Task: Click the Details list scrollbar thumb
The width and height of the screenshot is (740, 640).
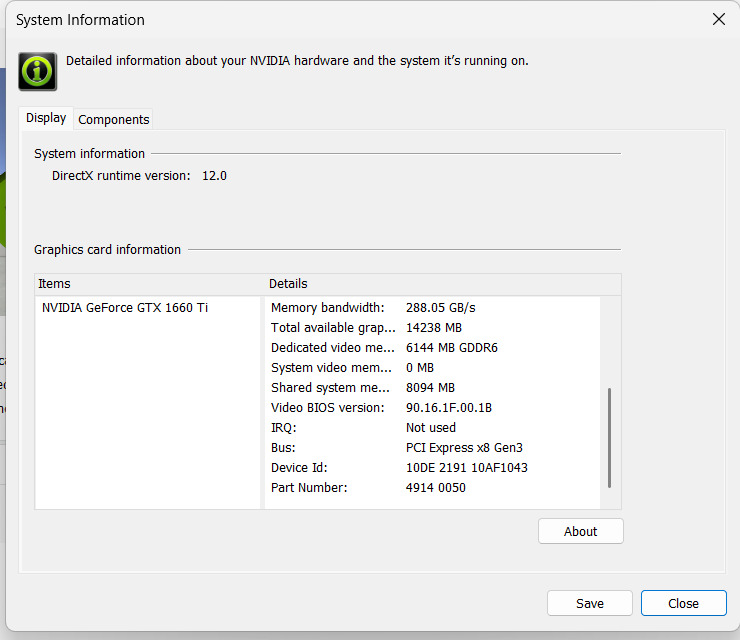Action: (x=609, y=438)
